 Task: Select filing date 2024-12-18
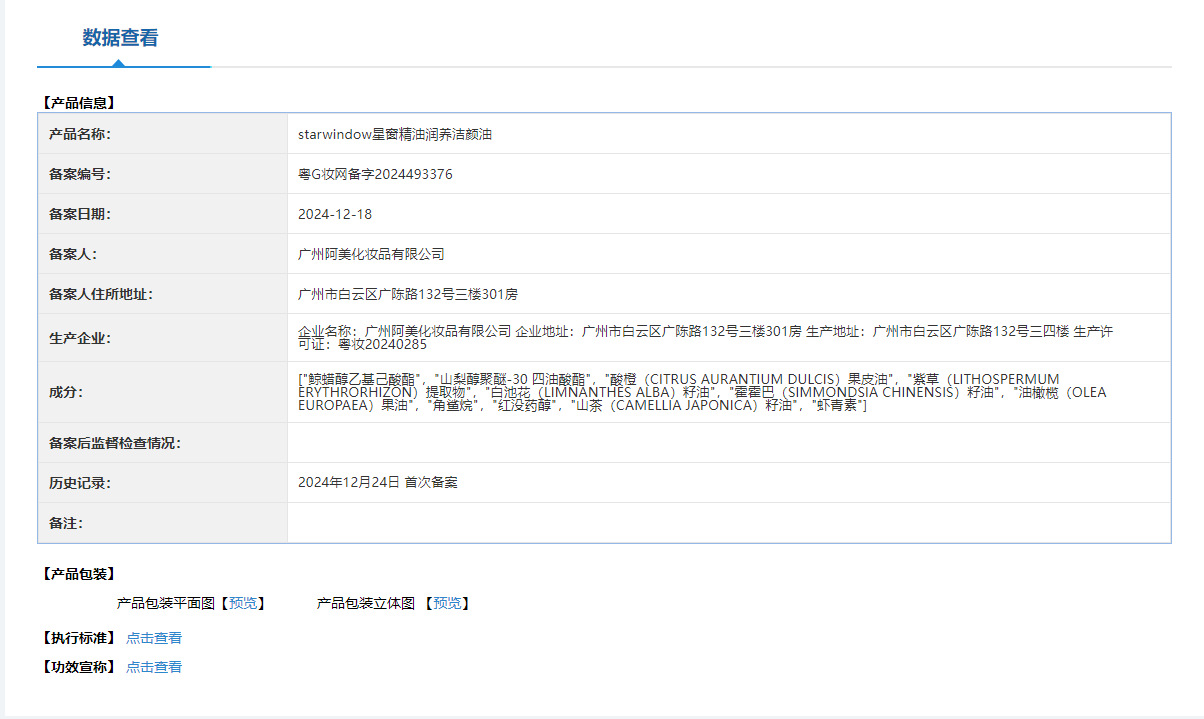335,214
